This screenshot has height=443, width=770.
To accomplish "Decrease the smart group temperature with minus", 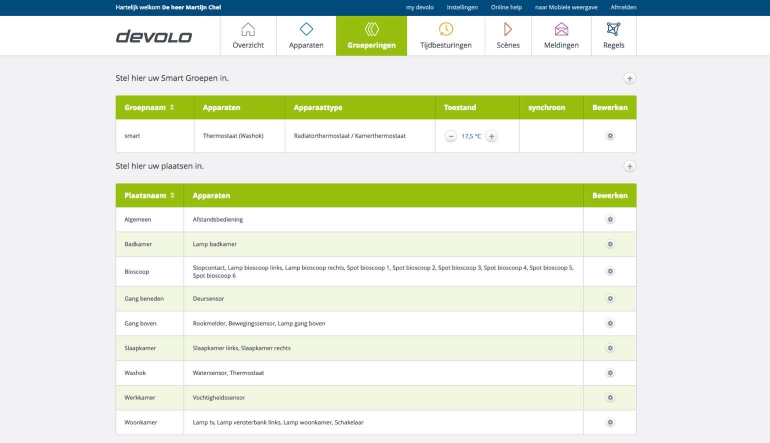I will coord(451,136).
